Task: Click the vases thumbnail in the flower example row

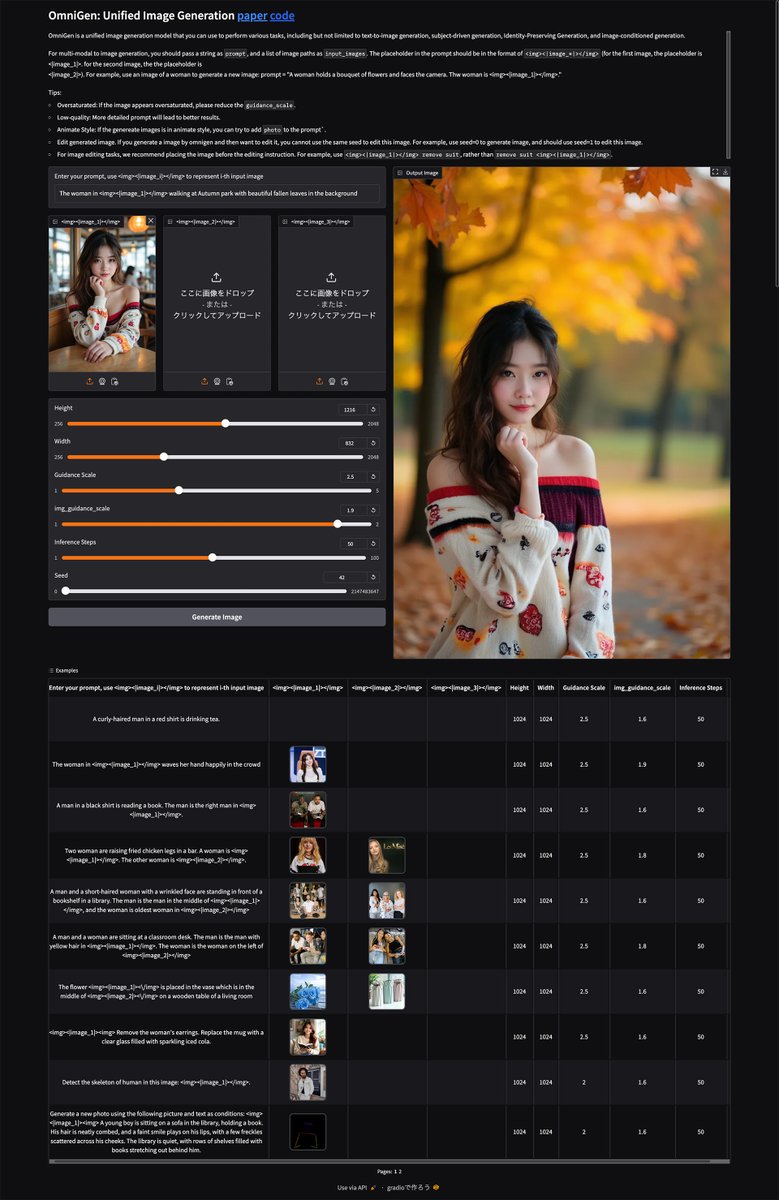Action: pyautogui.click(x=386, y=991)
